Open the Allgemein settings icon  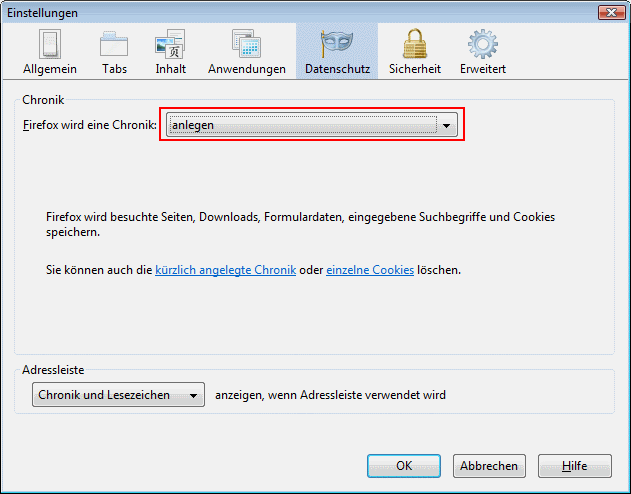50,45
